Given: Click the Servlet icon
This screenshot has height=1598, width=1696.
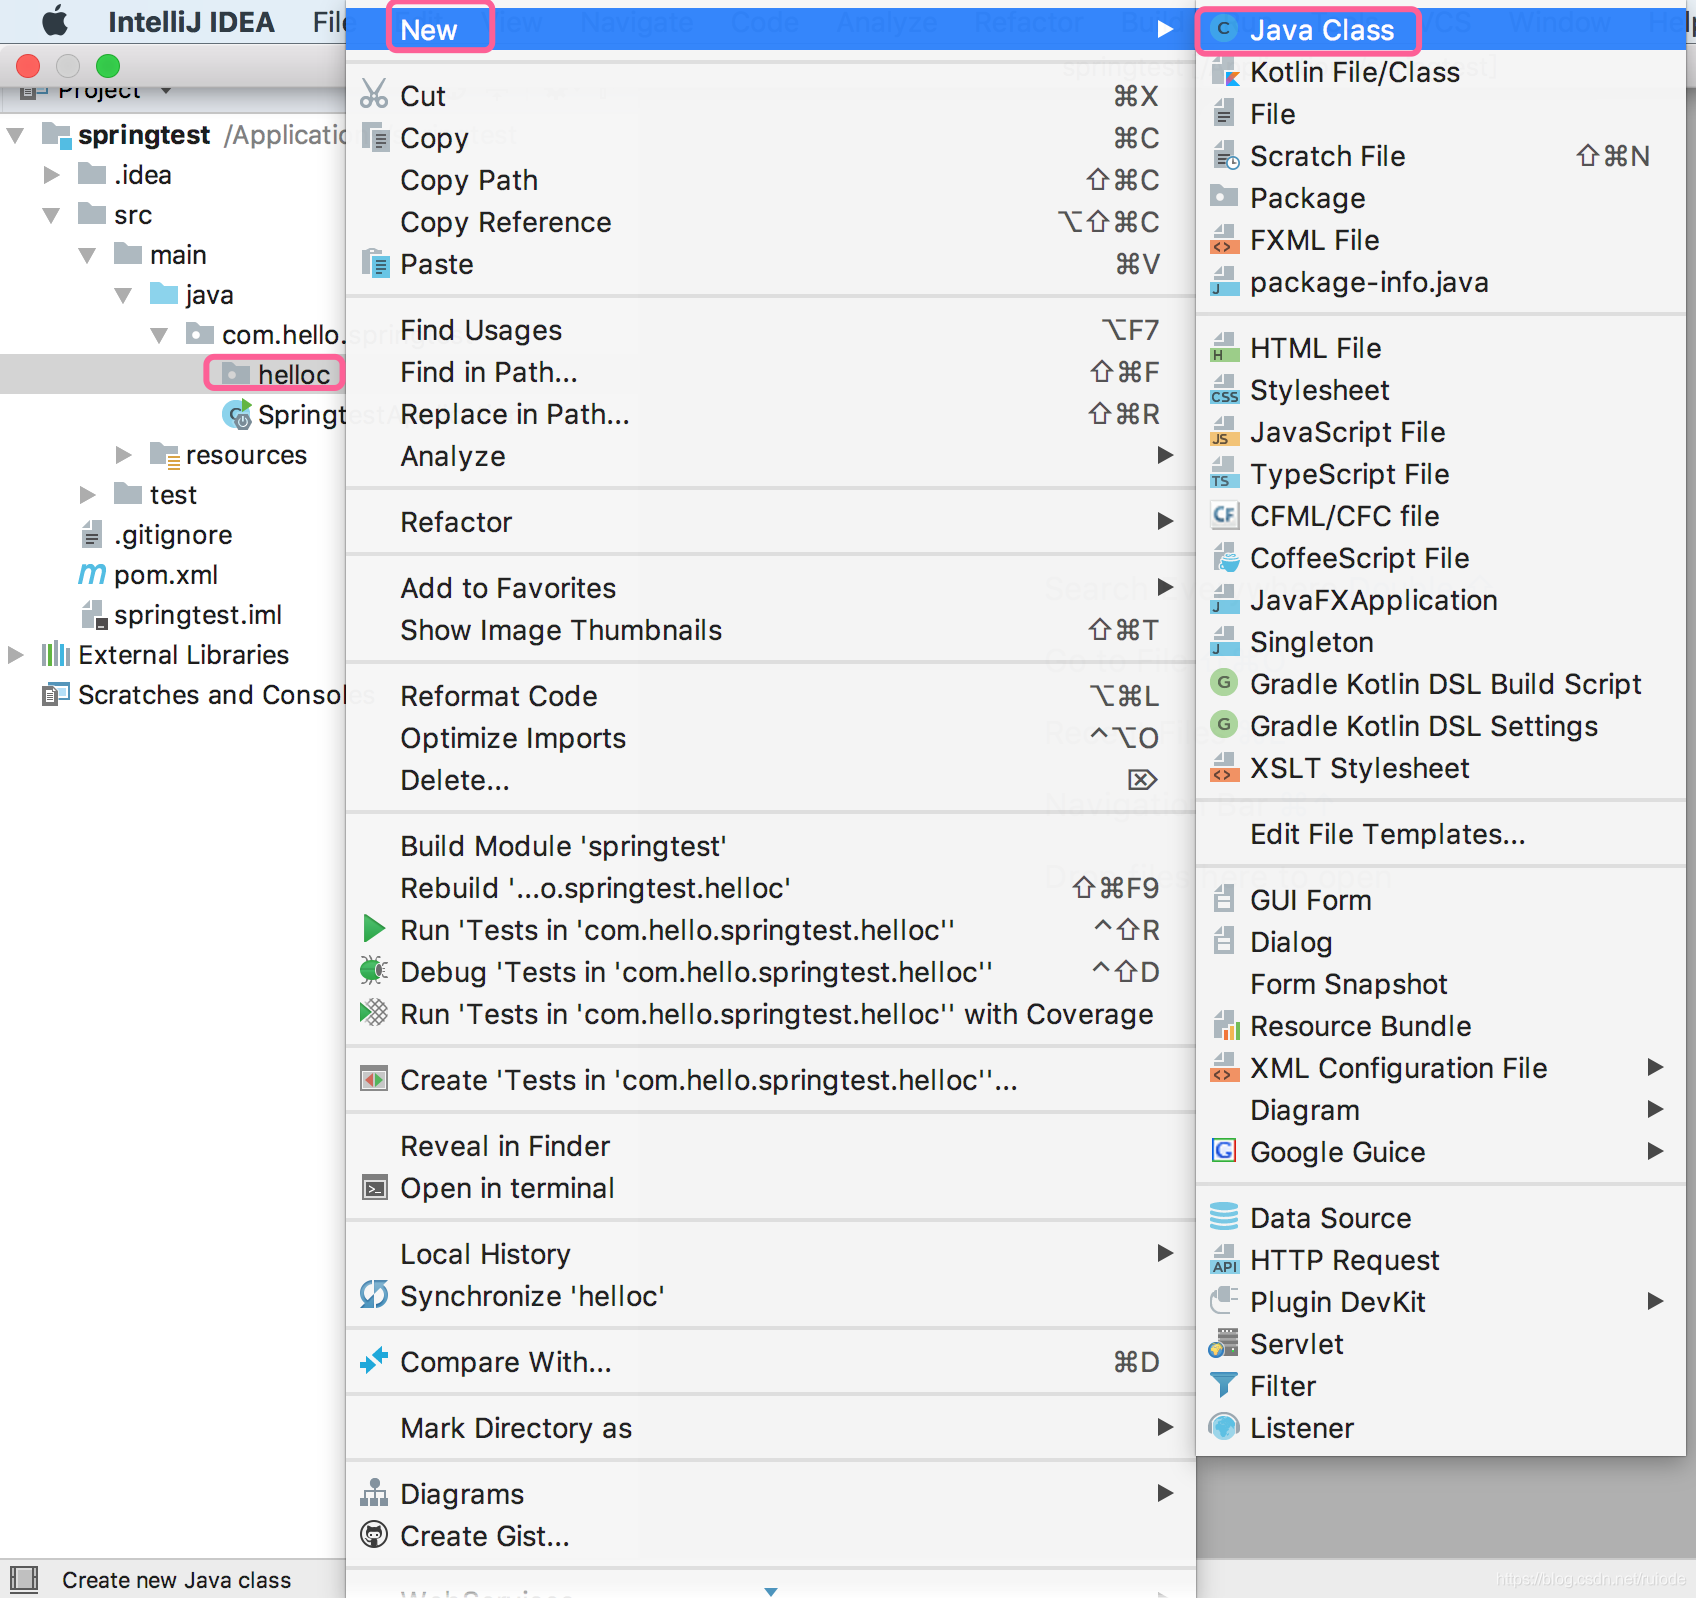Looking at the screenshot, I should click(x=1224, y=1343).
